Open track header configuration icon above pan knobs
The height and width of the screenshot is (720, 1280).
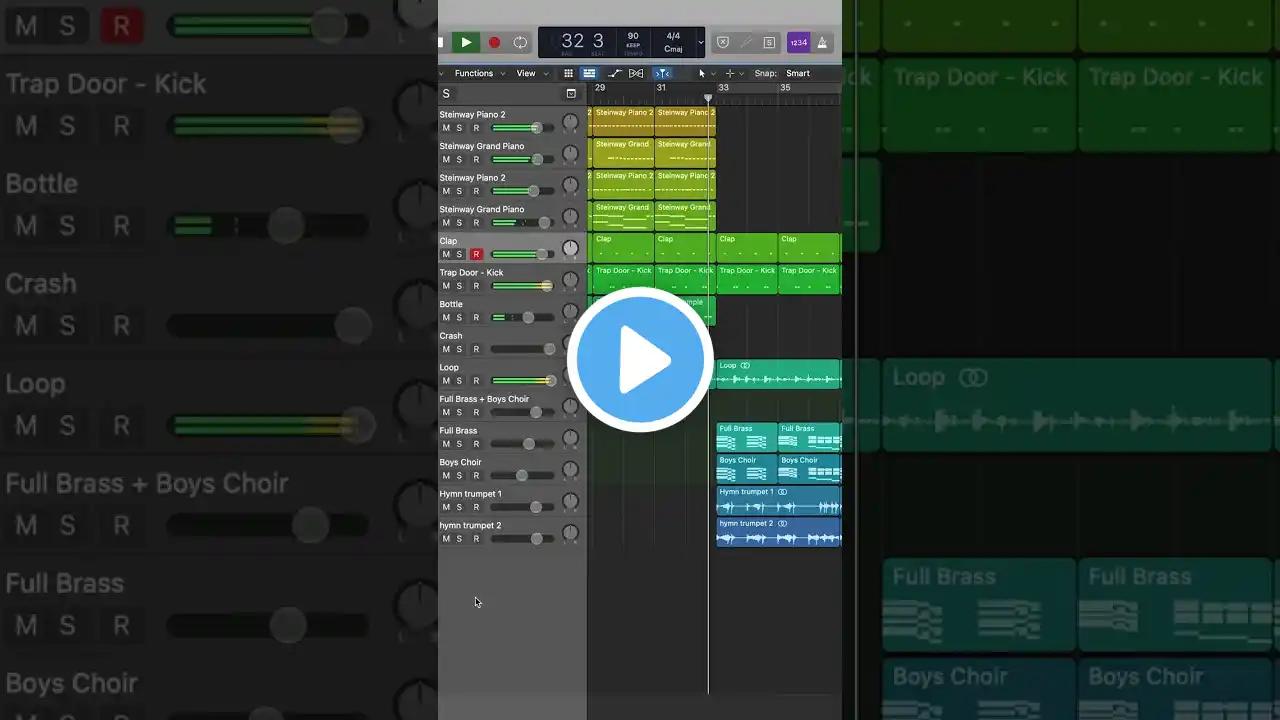coord(571,94)
